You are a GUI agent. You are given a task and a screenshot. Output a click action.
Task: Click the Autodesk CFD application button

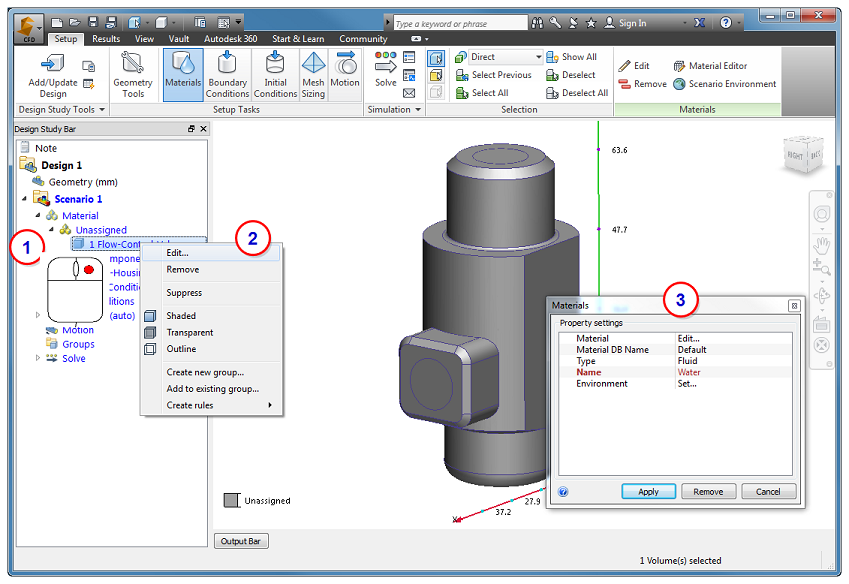tap(28, 29)
